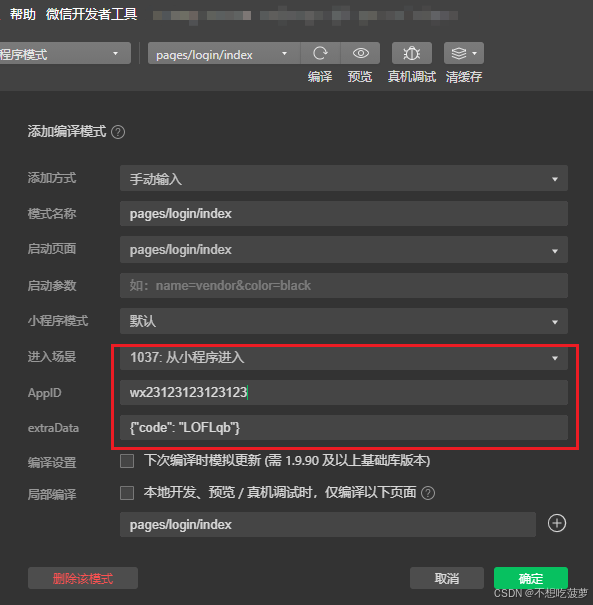The width and height of the screenshot is (593, 605).
Task: Click the 清缓存 label
Action: click(x=464, y=76)
